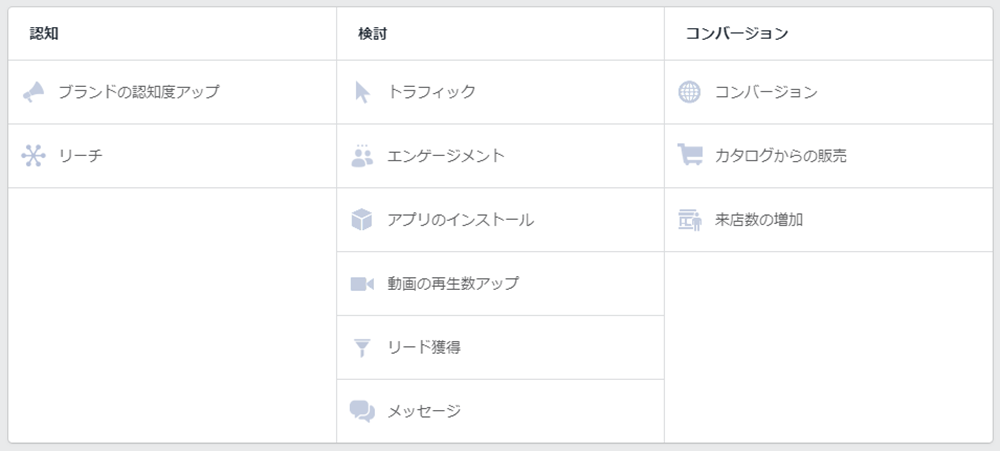Click the shopping cart icon for カタログからの販売

click(689, 155)
